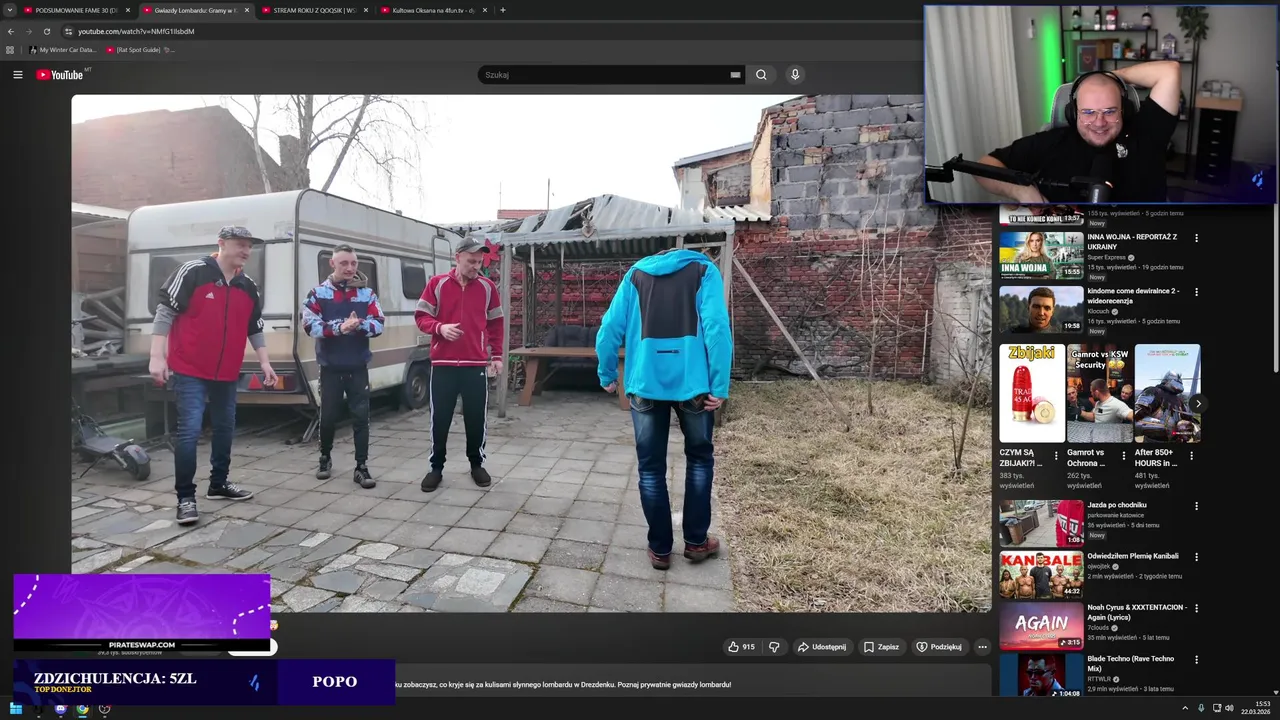Open options for Jazda po chodniku
The image size is (1280, 720).
[x=1196, y=506]
